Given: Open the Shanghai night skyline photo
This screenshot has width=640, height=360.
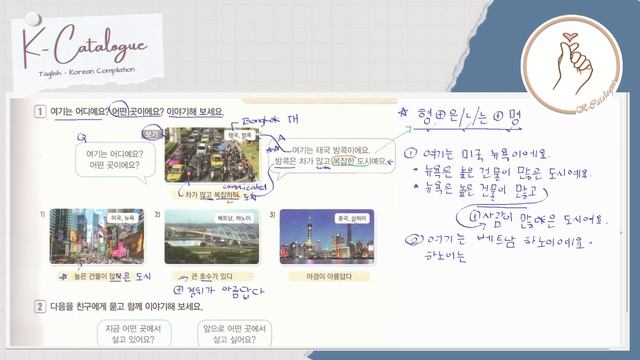Looking at the screenshot, I should (x=327, y=237).
